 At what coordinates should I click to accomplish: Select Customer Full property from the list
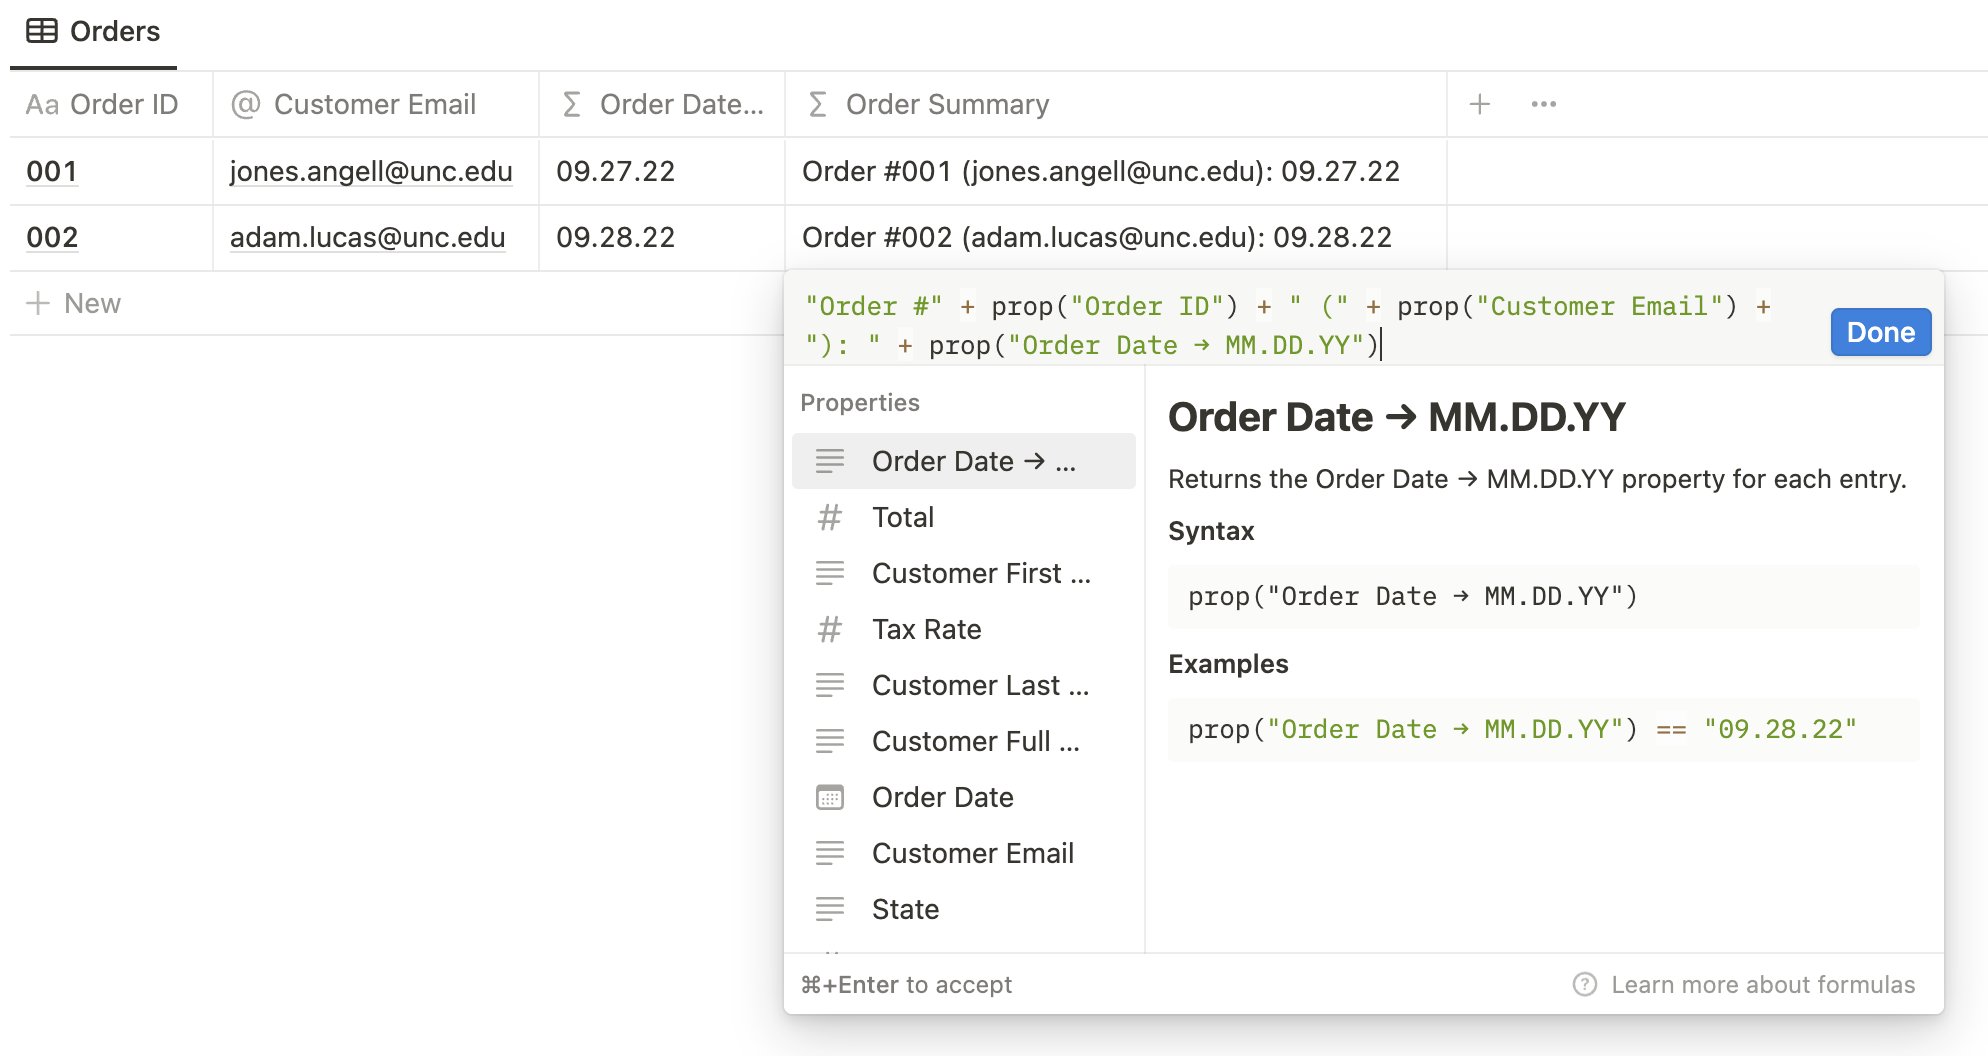[x=975, y=741]
